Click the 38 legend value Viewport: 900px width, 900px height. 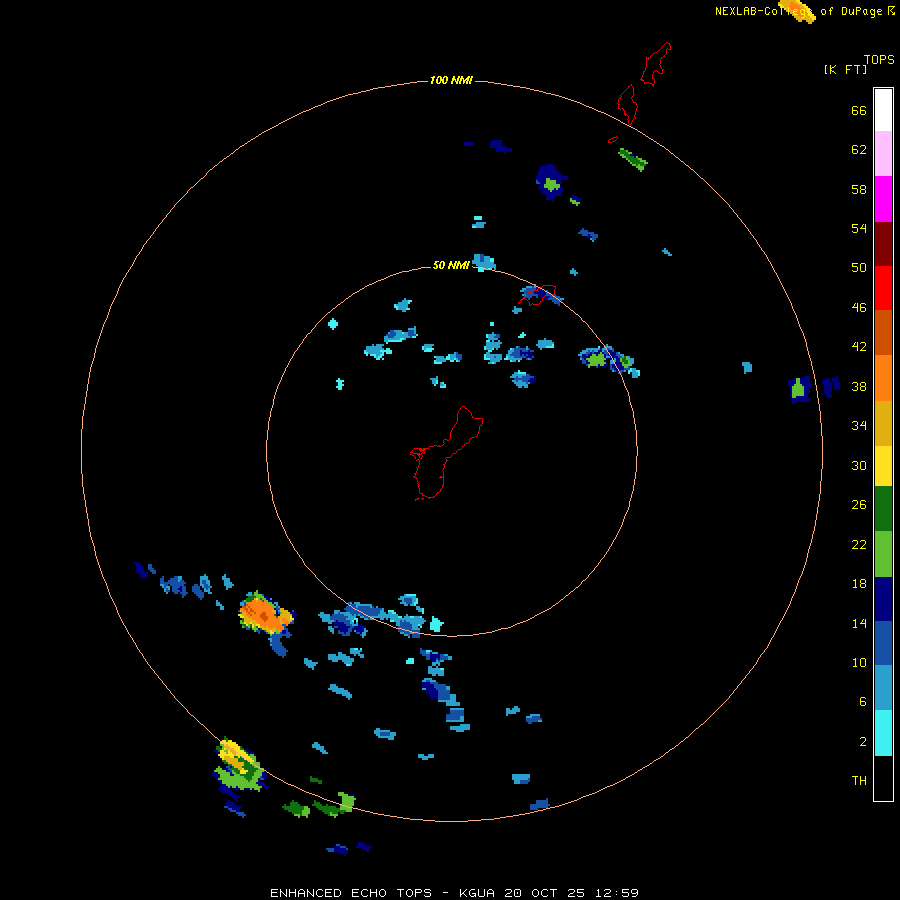tap(859, 386)
